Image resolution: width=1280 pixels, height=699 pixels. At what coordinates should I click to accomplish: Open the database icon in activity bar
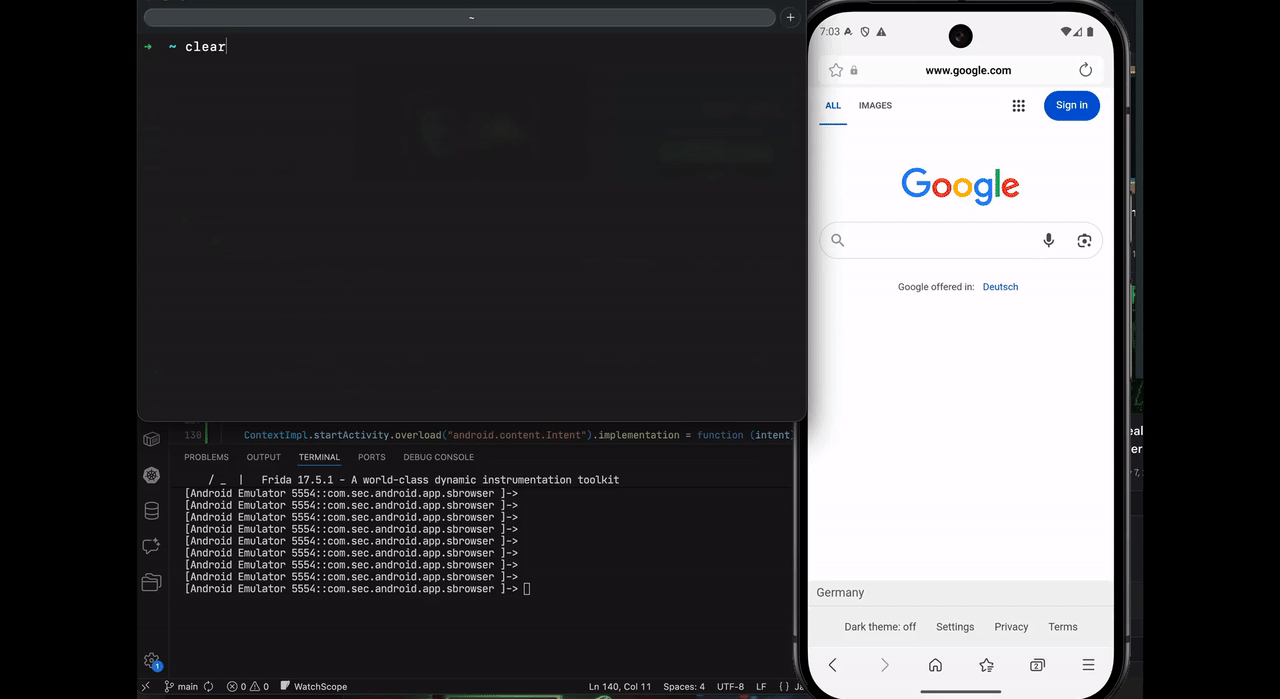pos(152,511)
